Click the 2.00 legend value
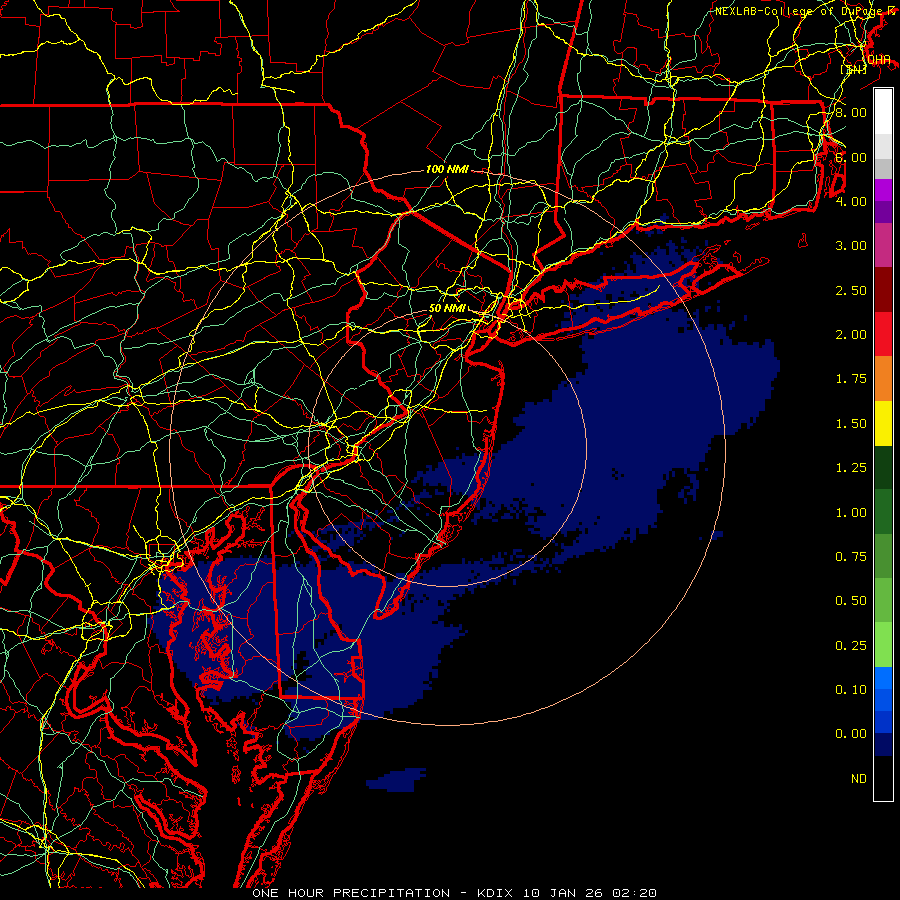 click(851, 335)
